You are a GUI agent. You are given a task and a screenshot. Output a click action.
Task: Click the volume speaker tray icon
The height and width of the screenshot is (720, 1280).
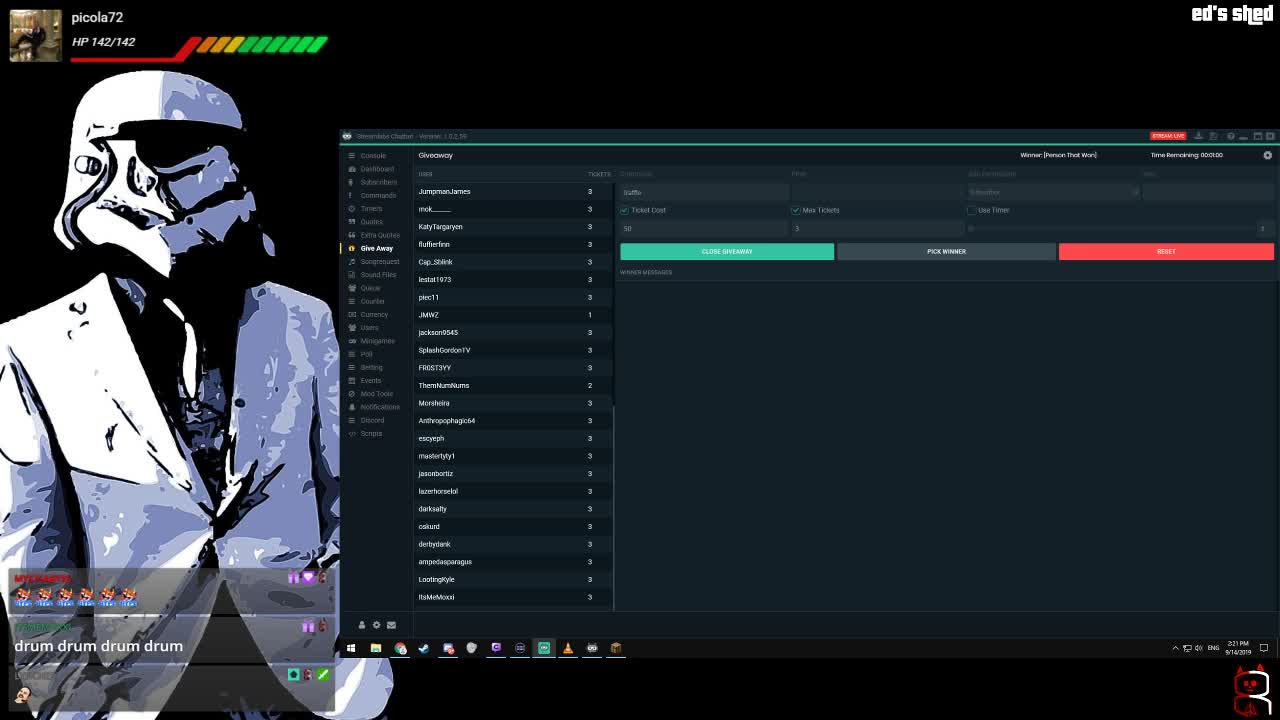[x=1198, y=648]
